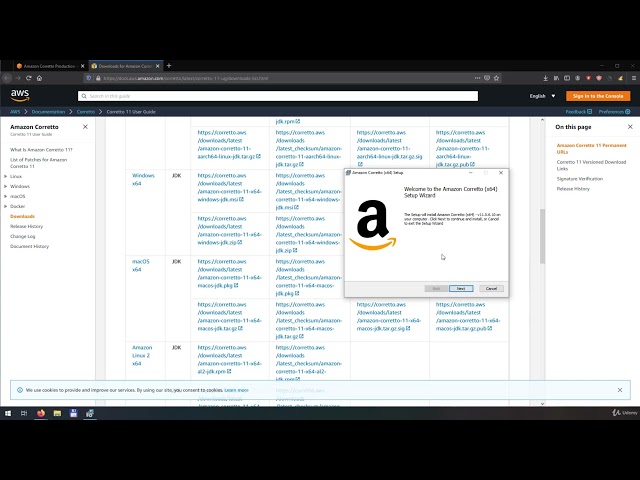Screen dimensions: 640x480
Task: Open Document History in the sidebar
Action: 29,246
